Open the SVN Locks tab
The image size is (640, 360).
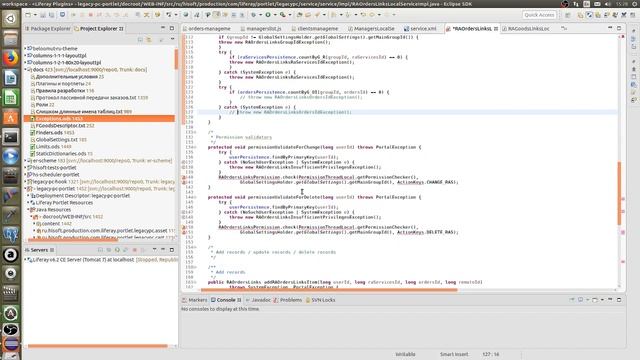(320, 300)
